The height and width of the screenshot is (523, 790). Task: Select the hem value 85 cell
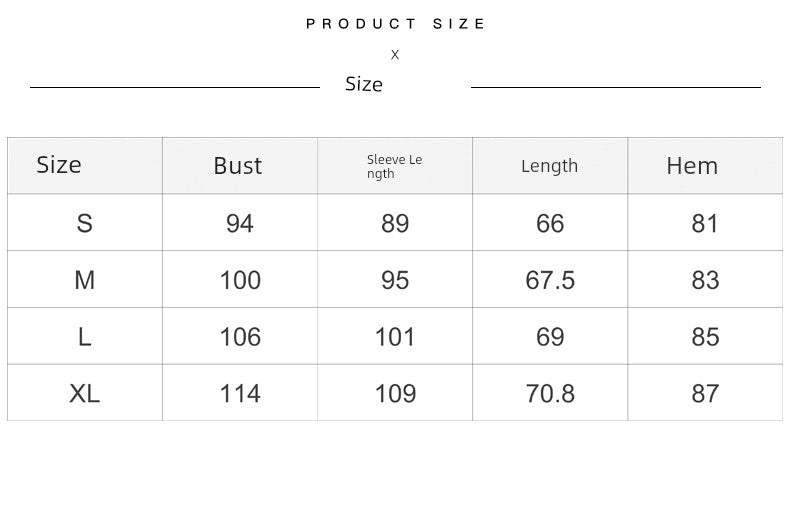705,337
